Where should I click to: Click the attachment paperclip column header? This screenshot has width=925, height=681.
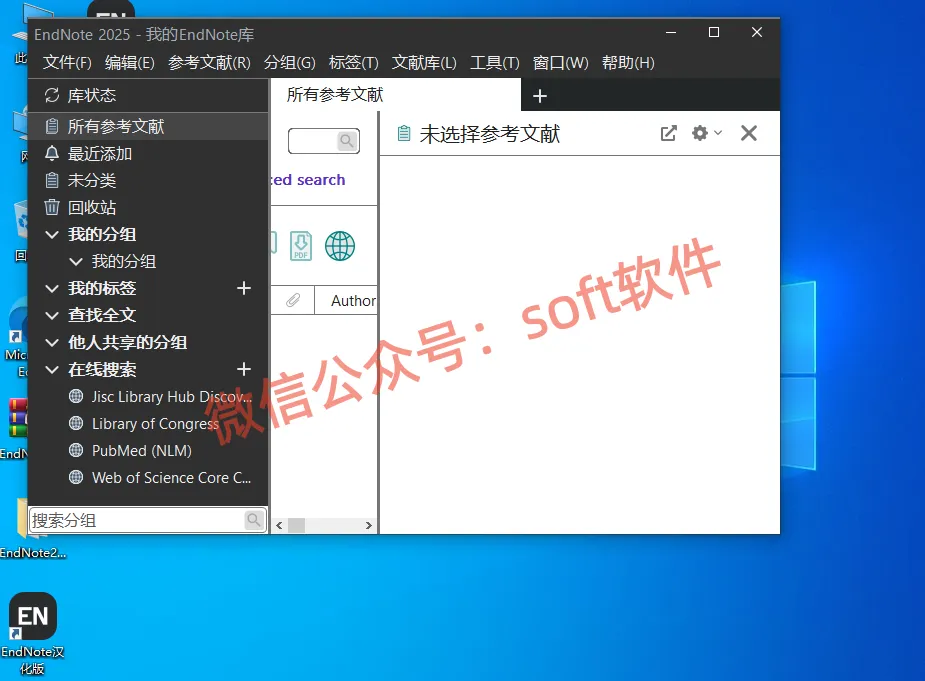tap(293, 300)
